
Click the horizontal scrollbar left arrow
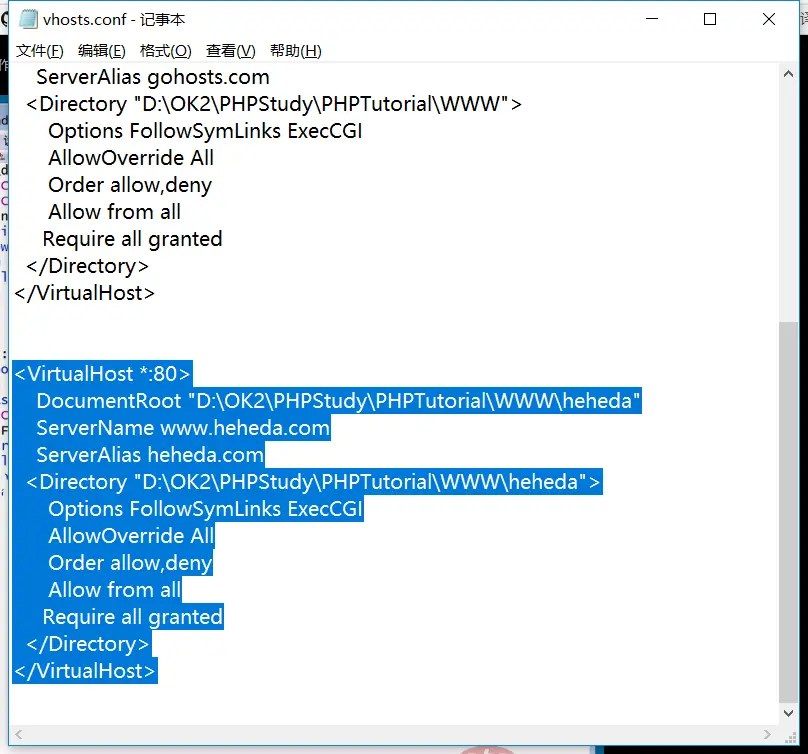point(19,734)
